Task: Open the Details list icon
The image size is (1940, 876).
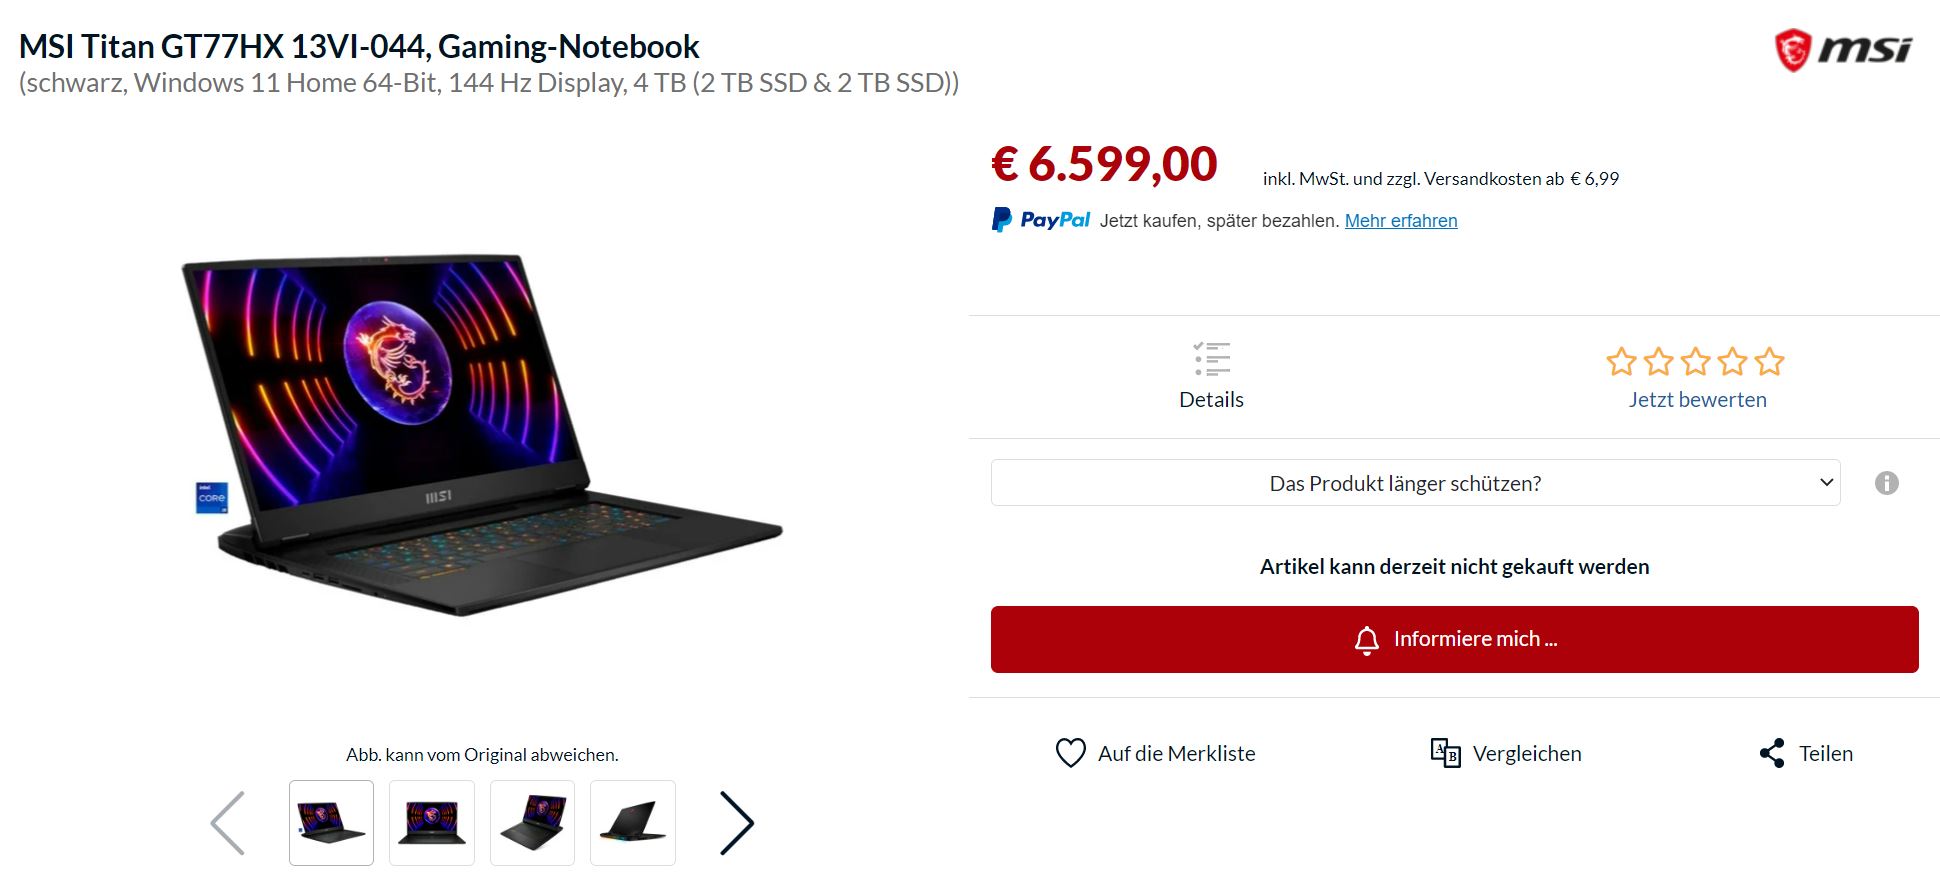Action: click(1211, 359)
